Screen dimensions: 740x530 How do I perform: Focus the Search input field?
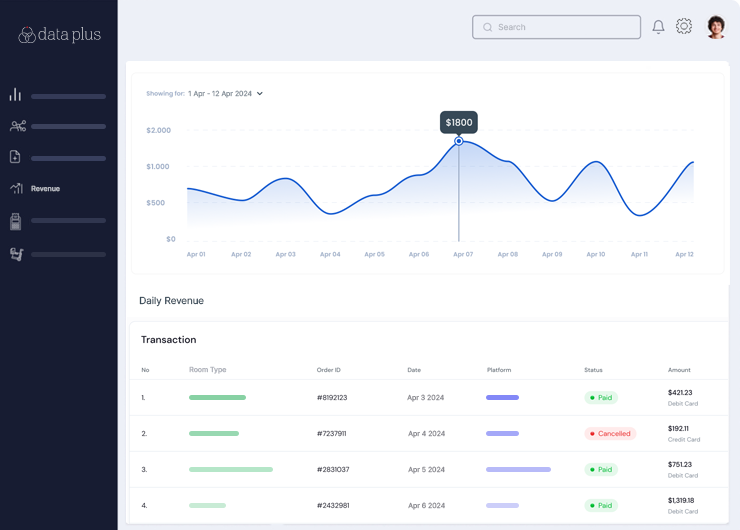pos(556,27)
